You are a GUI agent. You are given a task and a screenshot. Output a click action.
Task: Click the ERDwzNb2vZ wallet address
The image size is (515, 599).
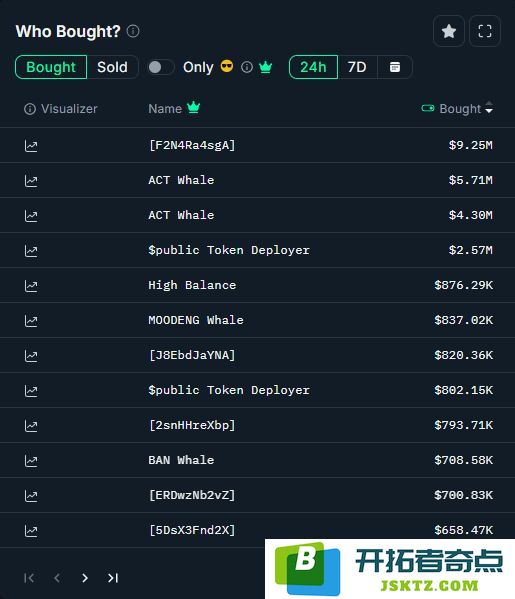click(192, 495)
